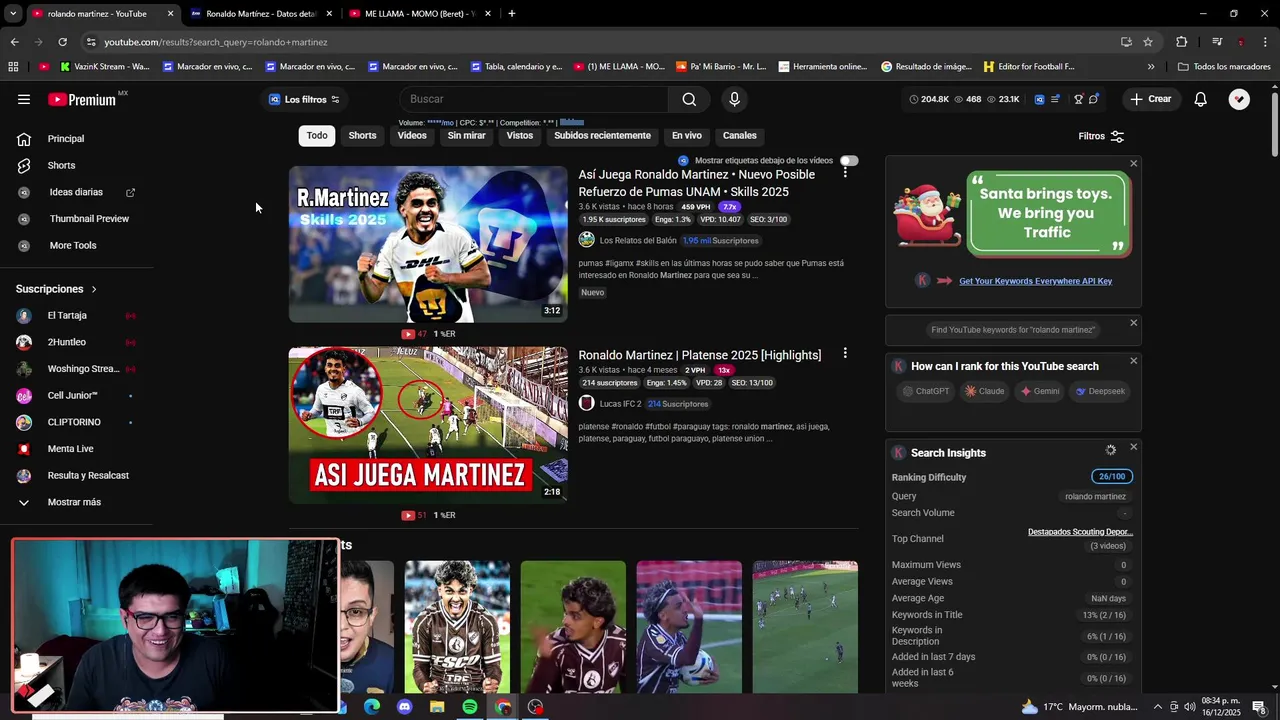The image size is (1280, 720).
Task: Bookmark this page with star icon
Action: 1148,42
